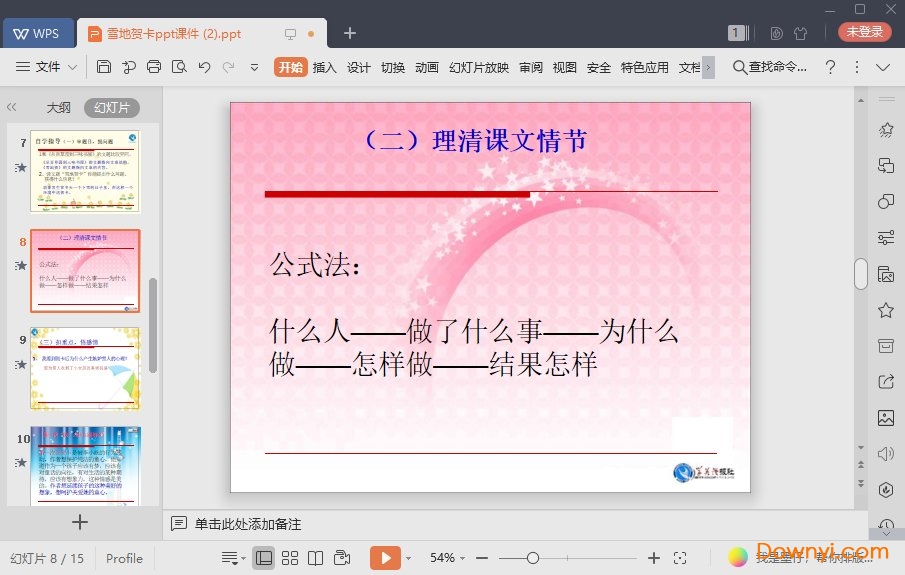Screen dimensions: 905x575
Task: Click the 未登录 login button
Action: [x=864, y=32]
